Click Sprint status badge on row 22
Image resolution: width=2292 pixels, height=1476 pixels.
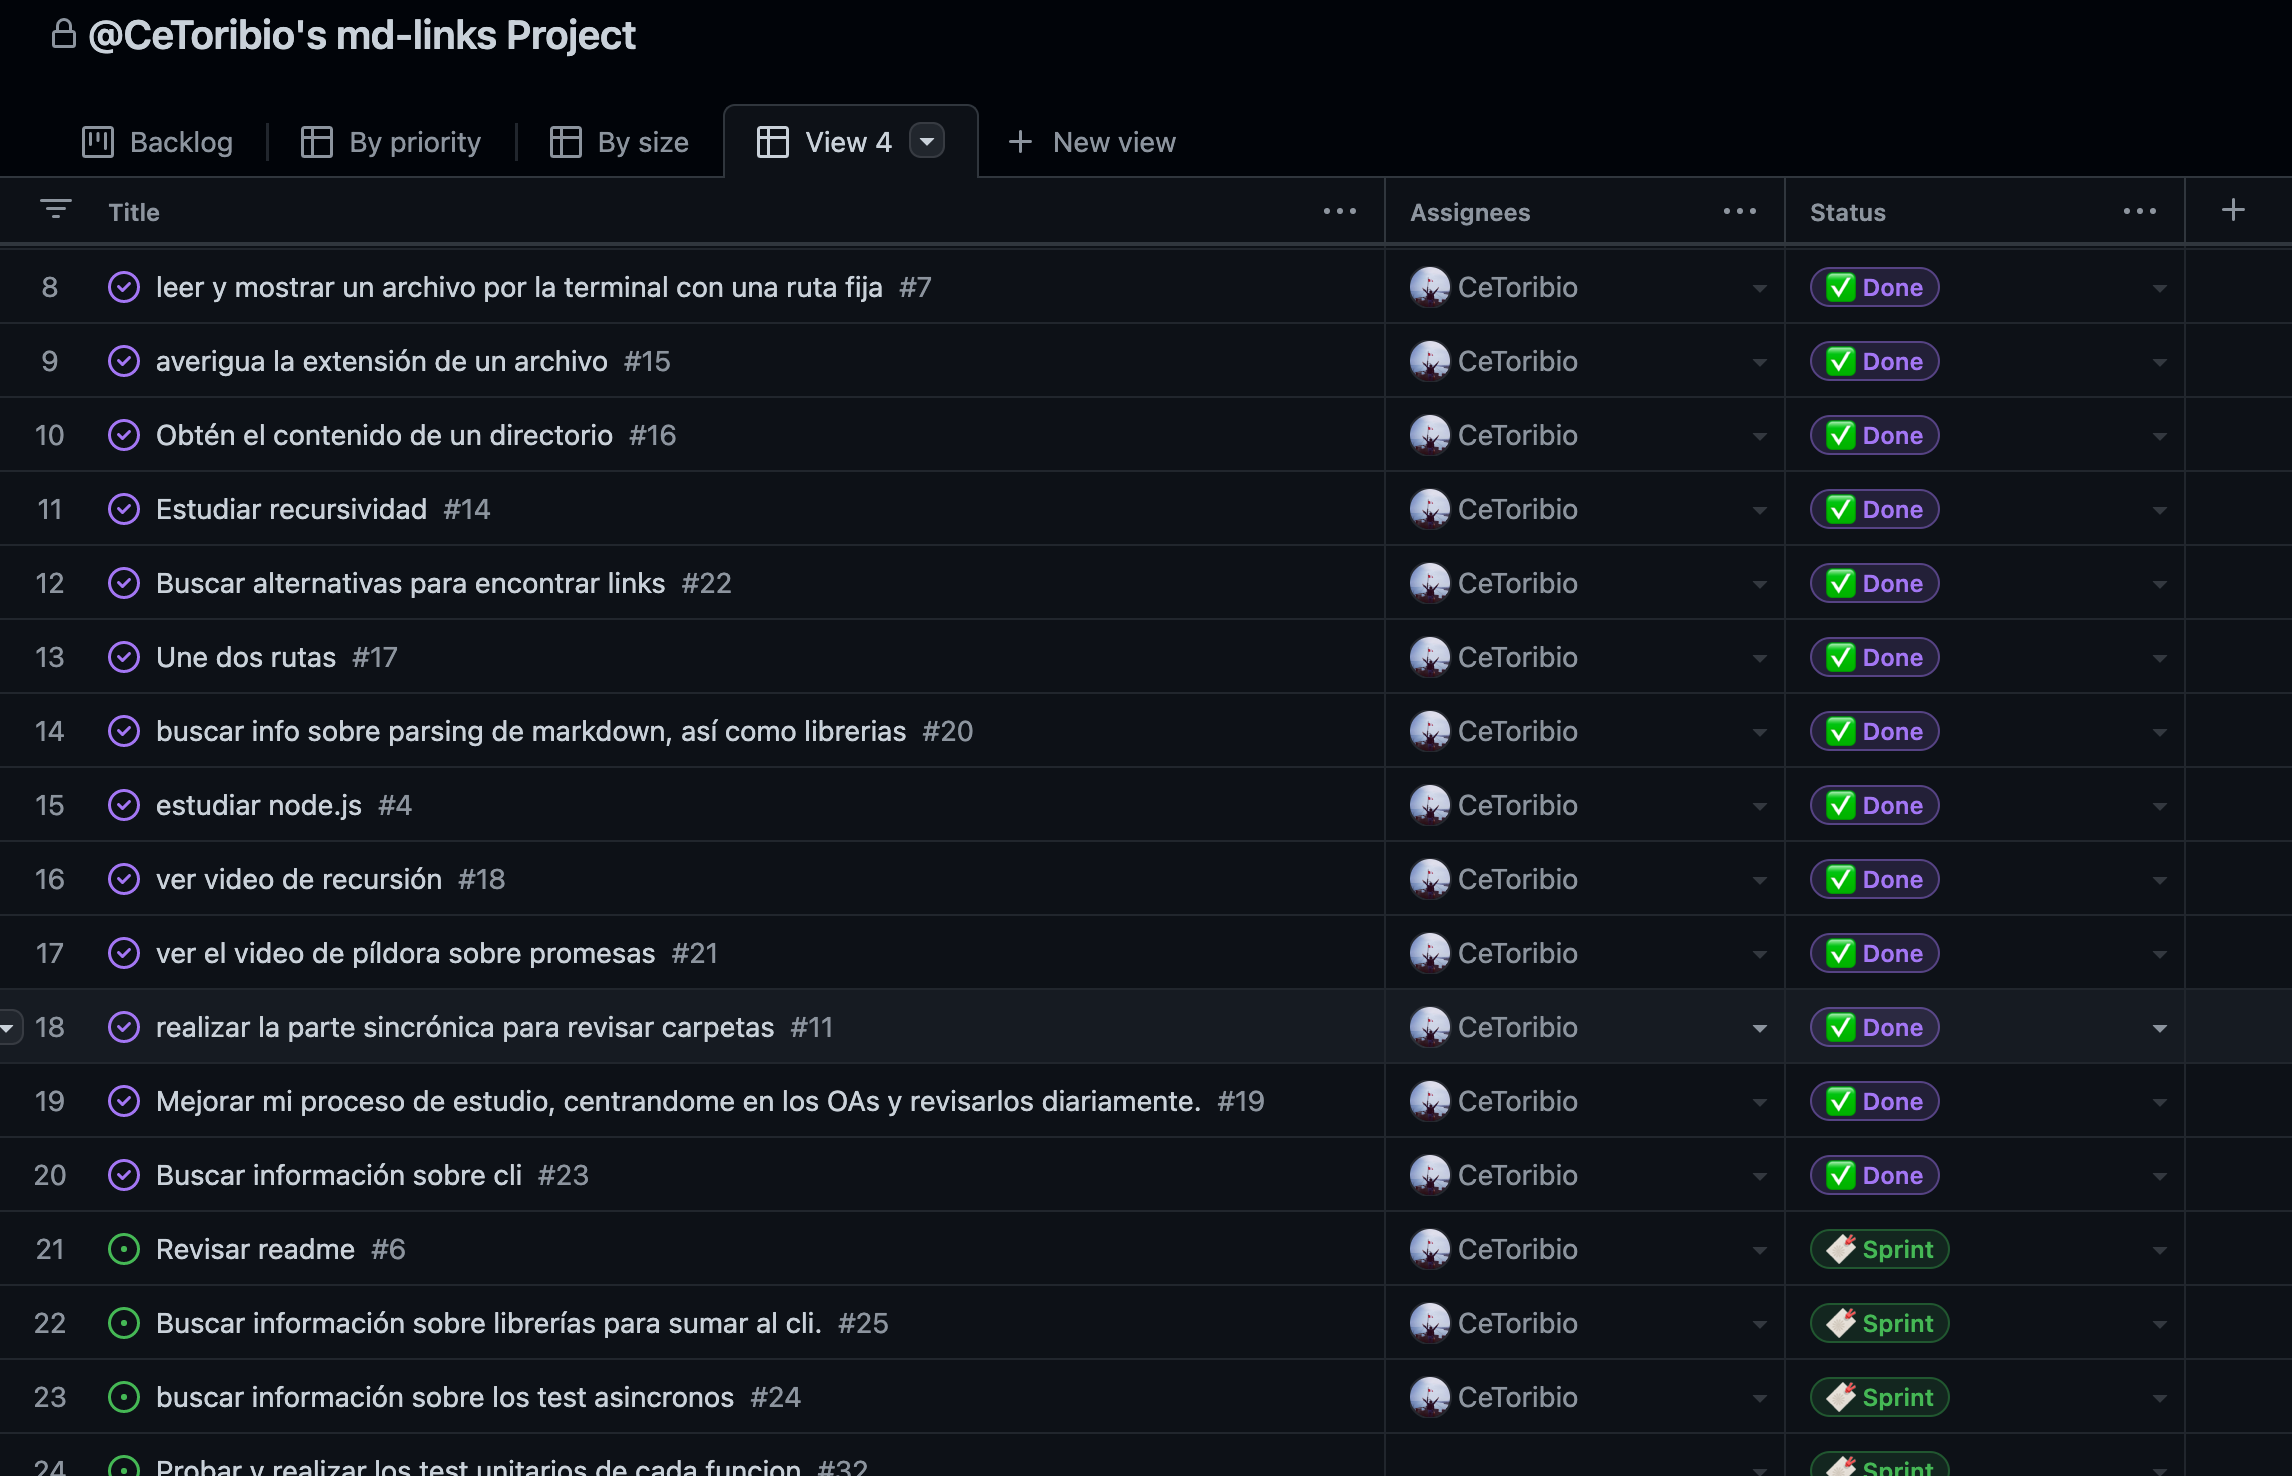[1879, 1324]
